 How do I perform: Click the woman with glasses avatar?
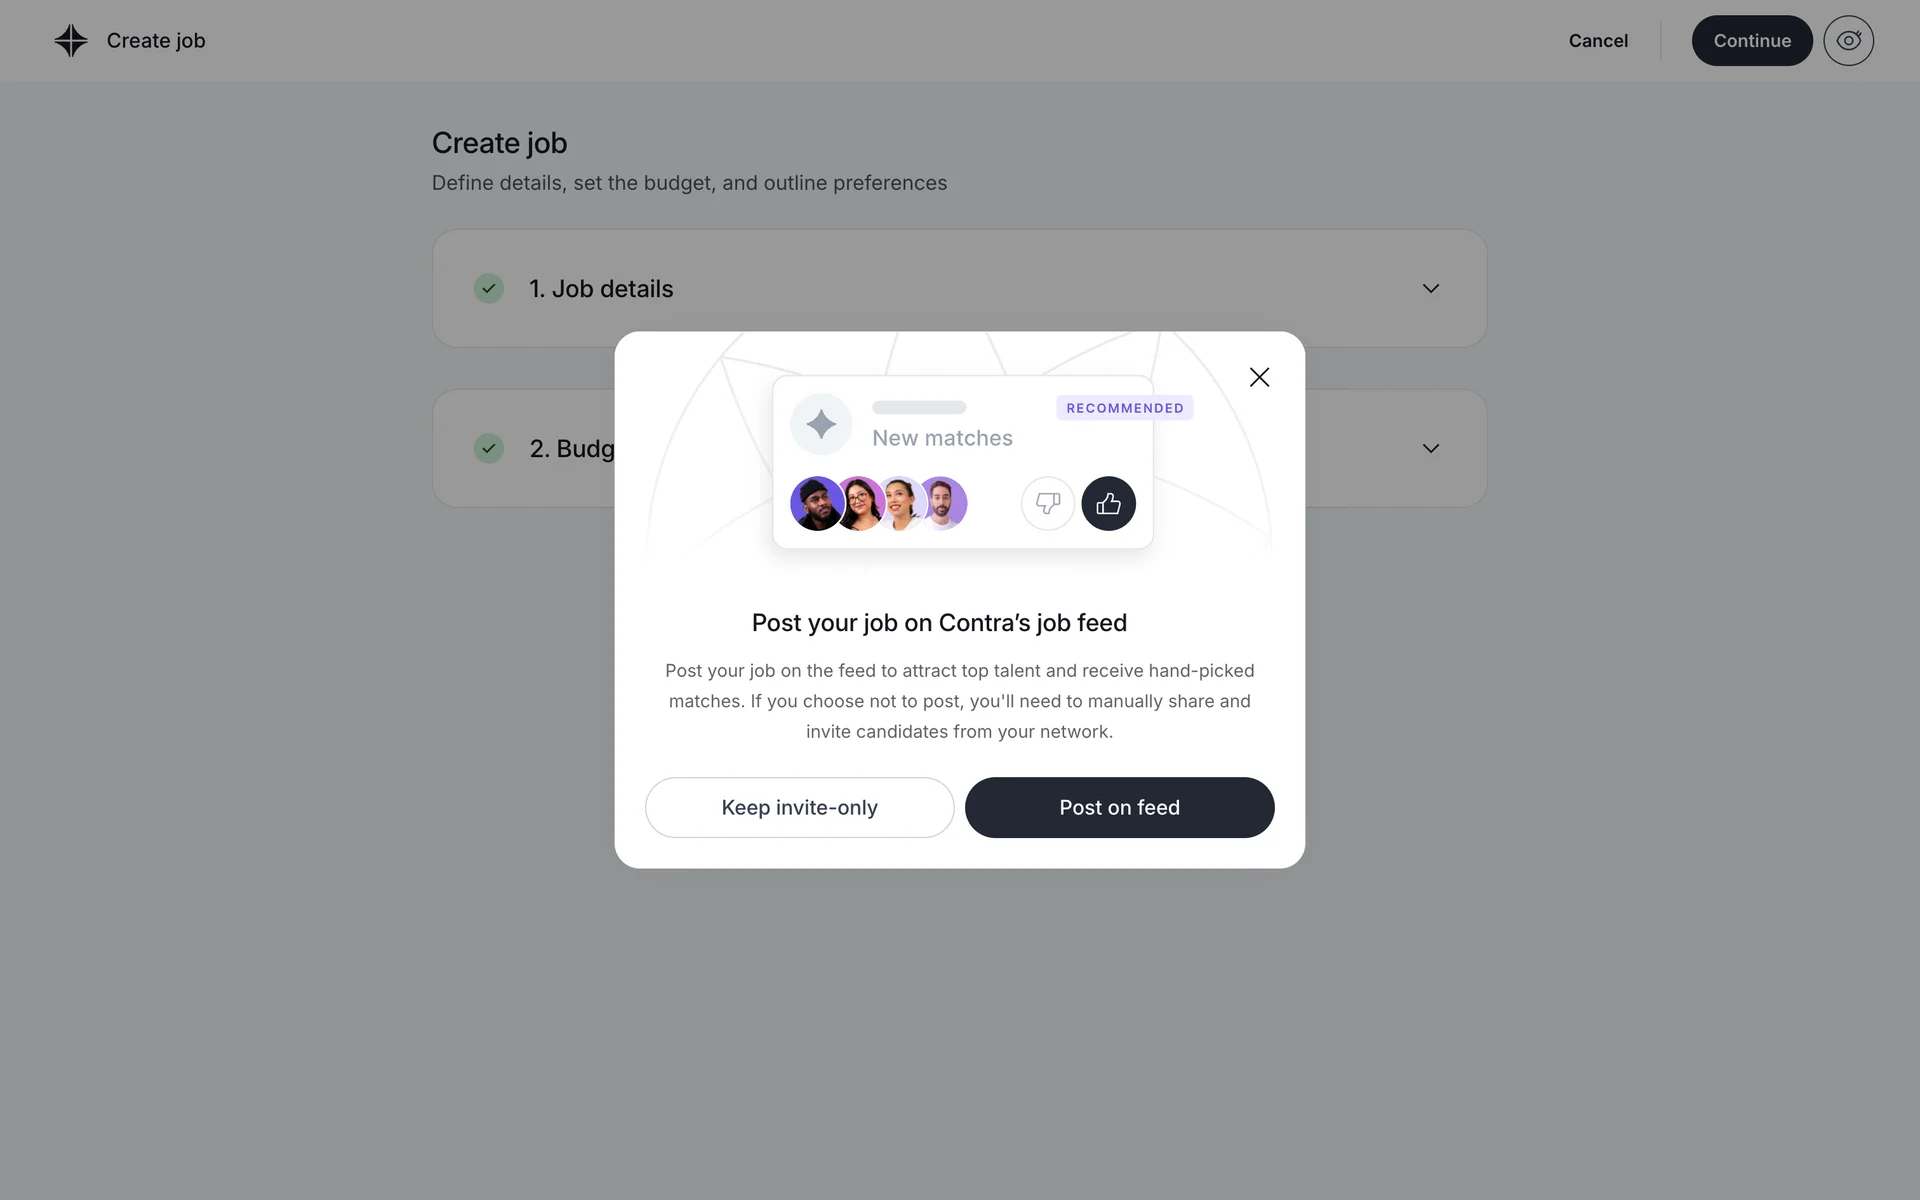(860, 504)
